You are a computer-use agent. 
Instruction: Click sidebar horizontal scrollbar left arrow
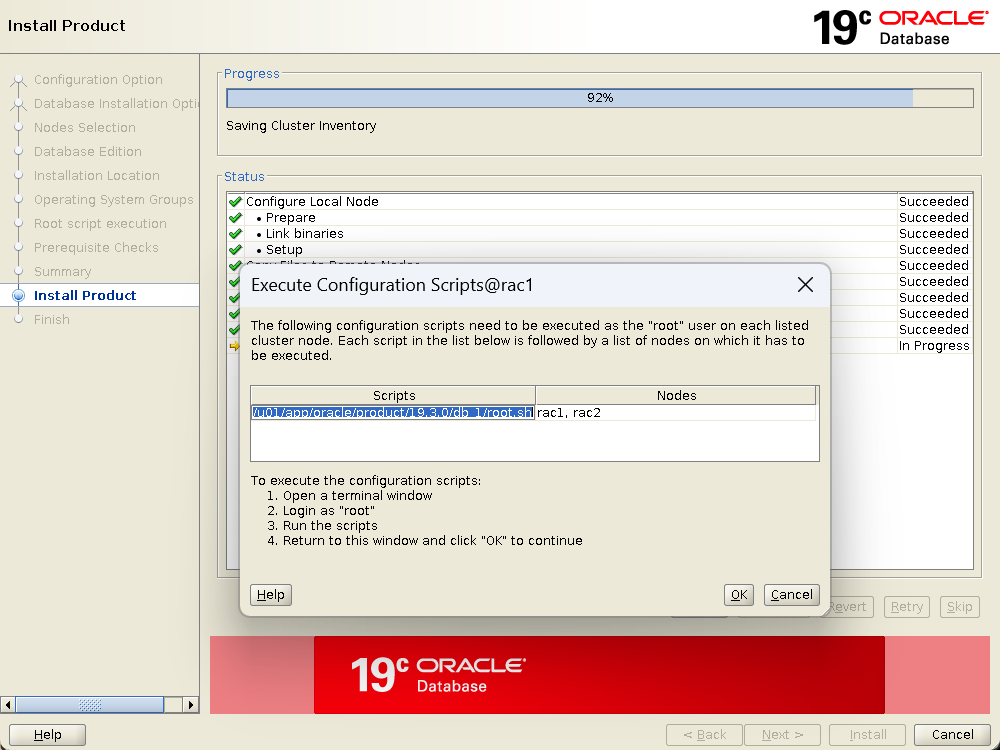click(8, 704)
